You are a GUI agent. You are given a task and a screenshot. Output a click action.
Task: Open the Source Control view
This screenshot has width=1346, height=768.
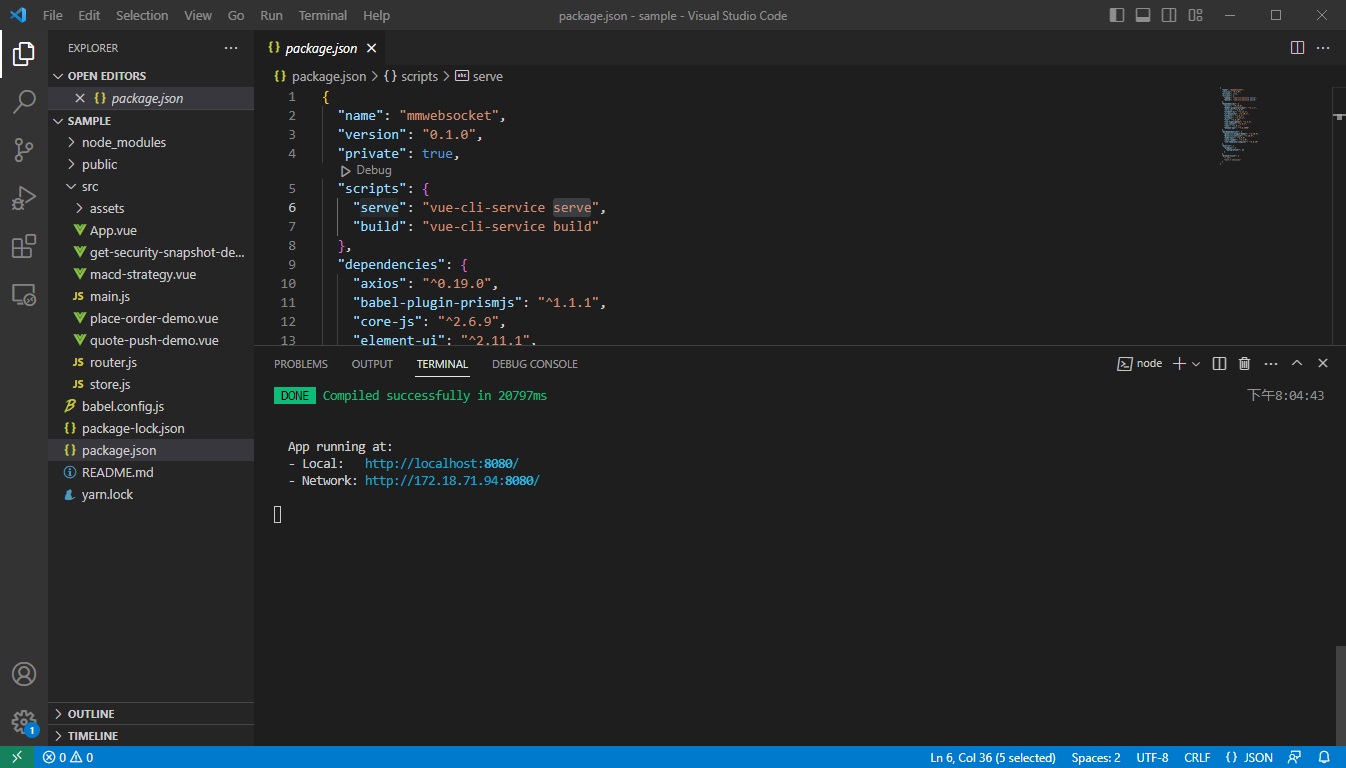[24, 150]
